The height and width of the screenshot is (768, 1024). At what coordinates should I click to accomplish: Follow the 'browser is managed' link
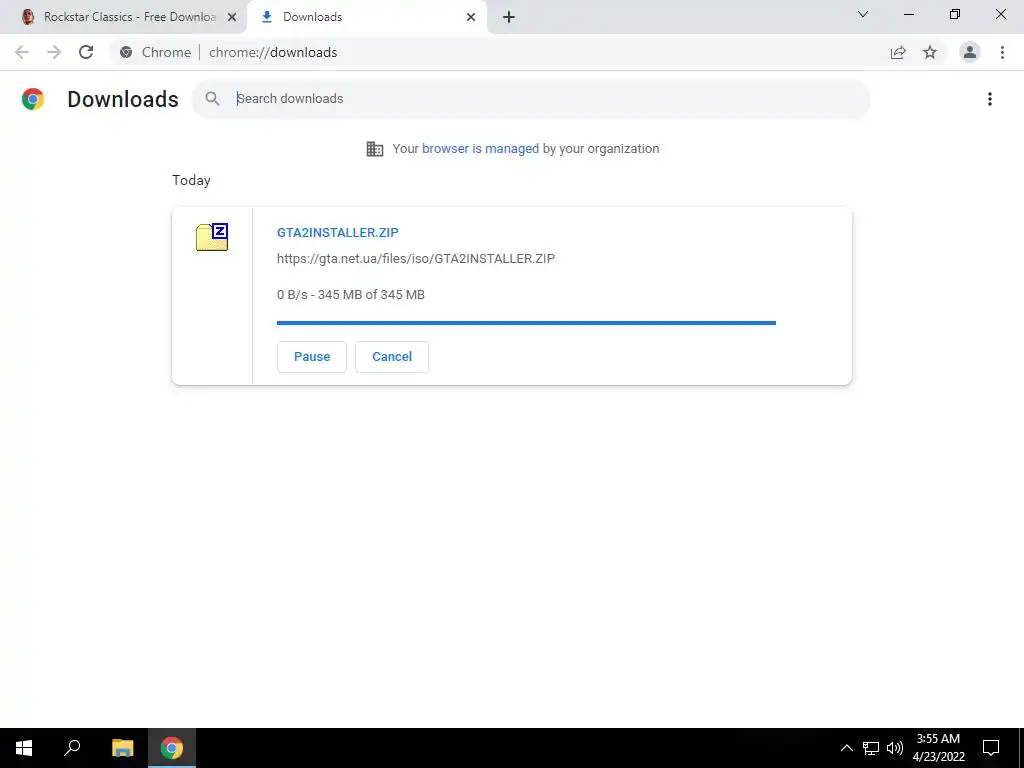[481, 149]
